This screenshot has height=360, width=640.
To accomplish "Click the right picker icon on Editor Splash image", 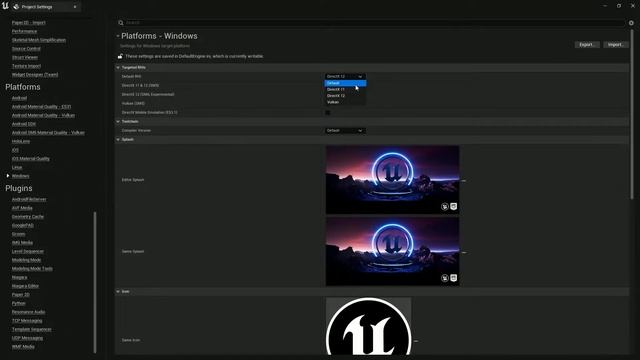I will [453, 207].
